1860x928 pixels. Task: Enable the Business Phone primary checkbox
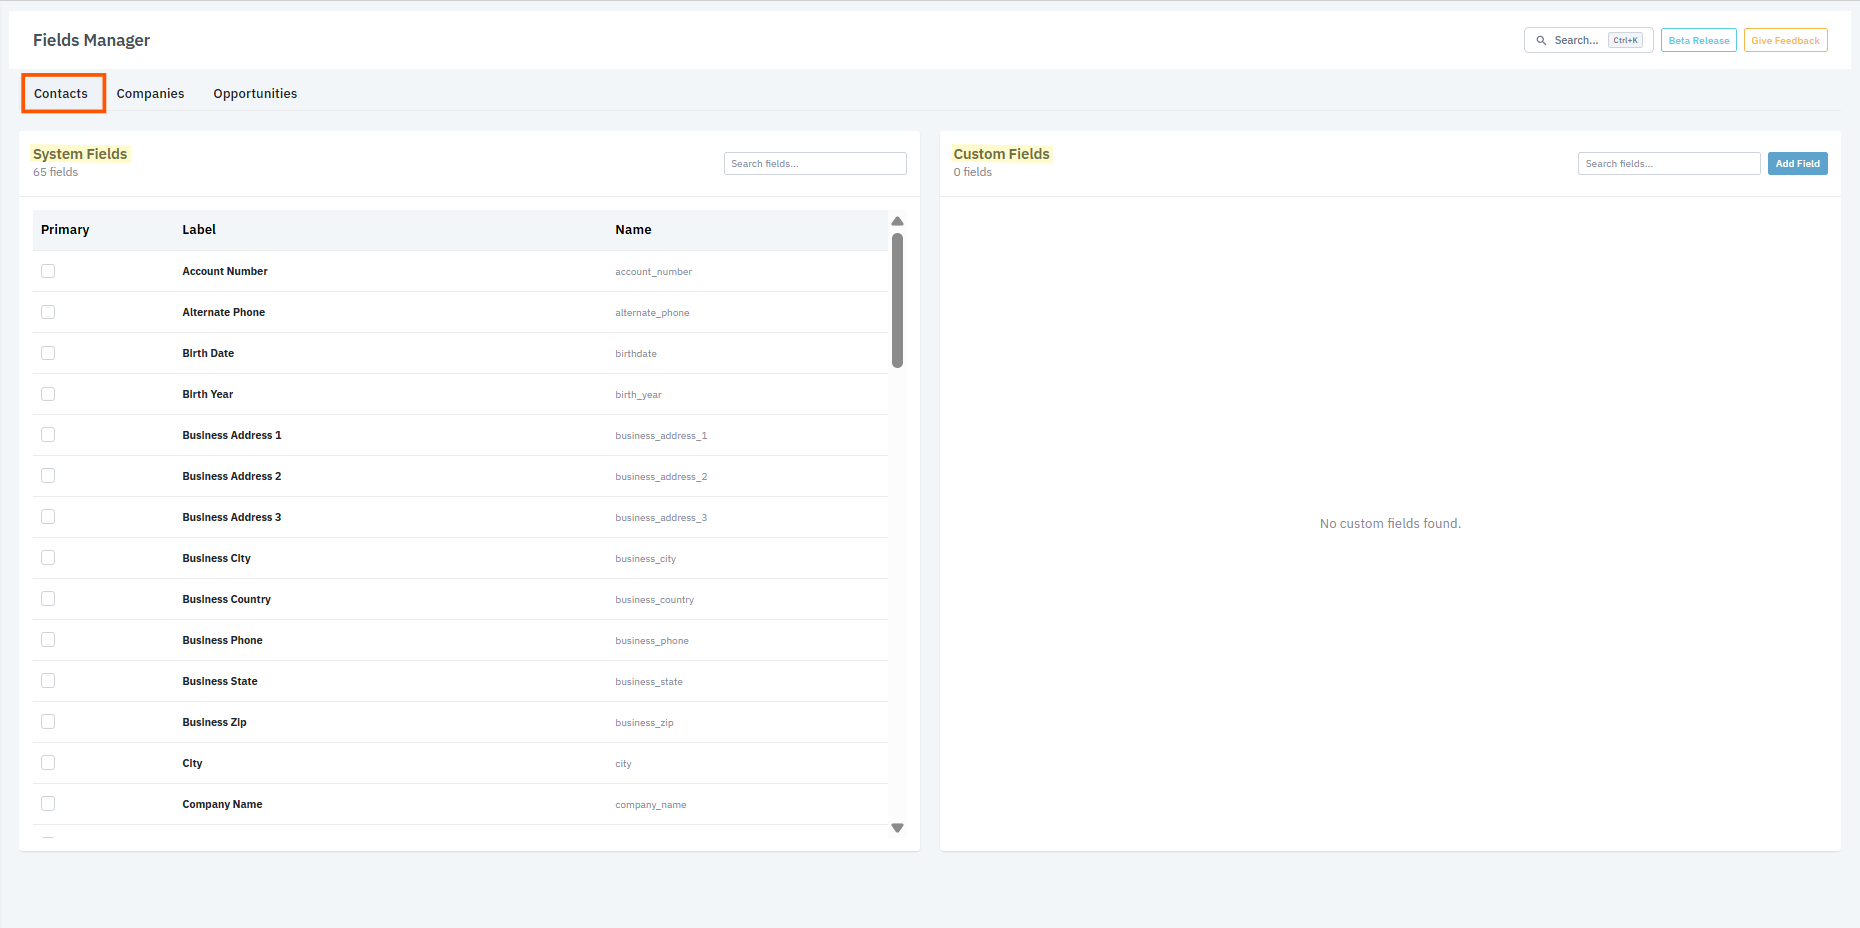click(x=48, y=639)
